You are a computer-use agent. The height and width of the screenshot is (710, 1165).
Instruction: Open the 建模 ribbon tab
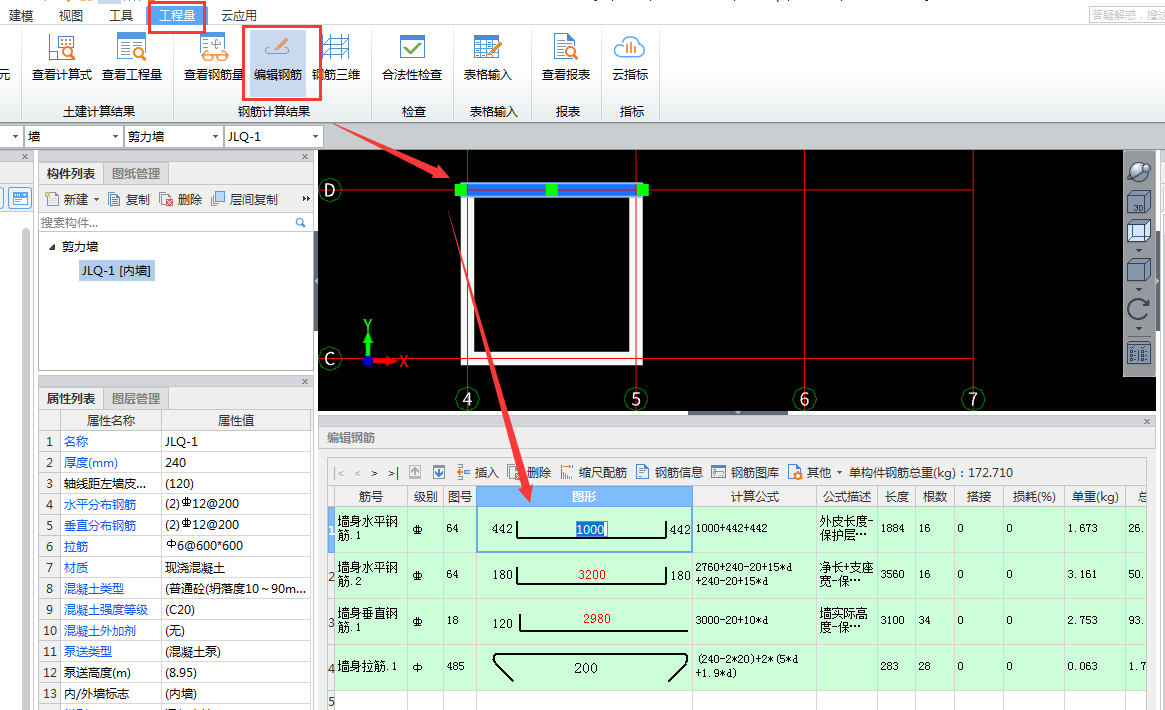click(x=21, y=16)
